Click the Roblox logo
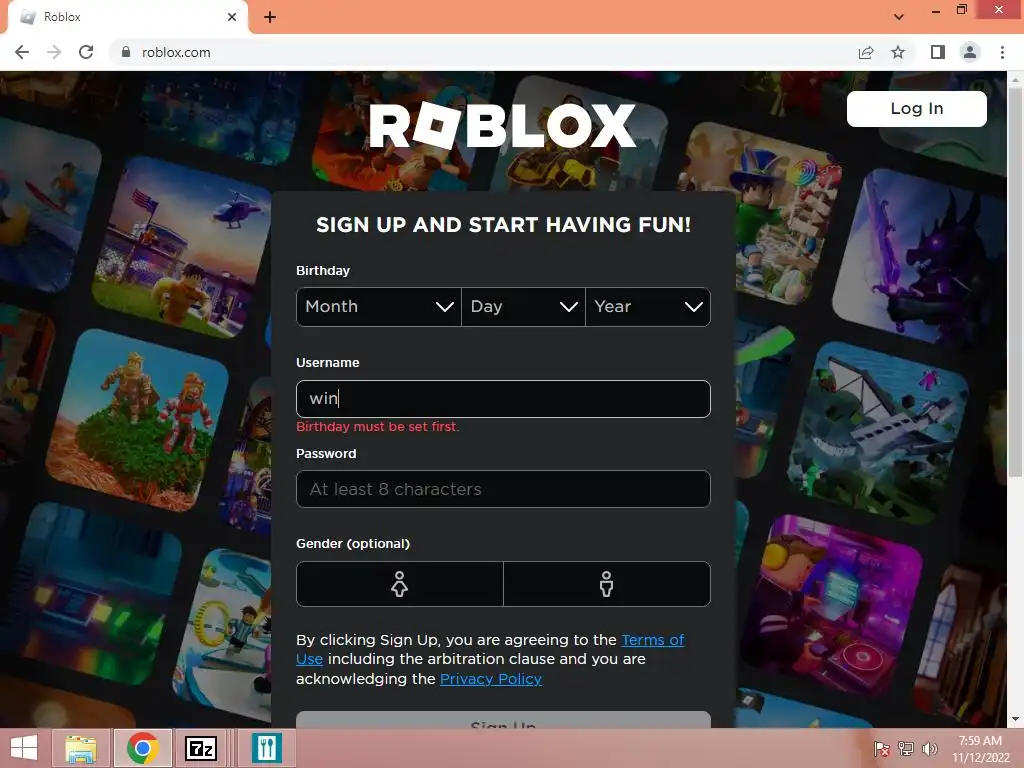 (x=503, y=125)
